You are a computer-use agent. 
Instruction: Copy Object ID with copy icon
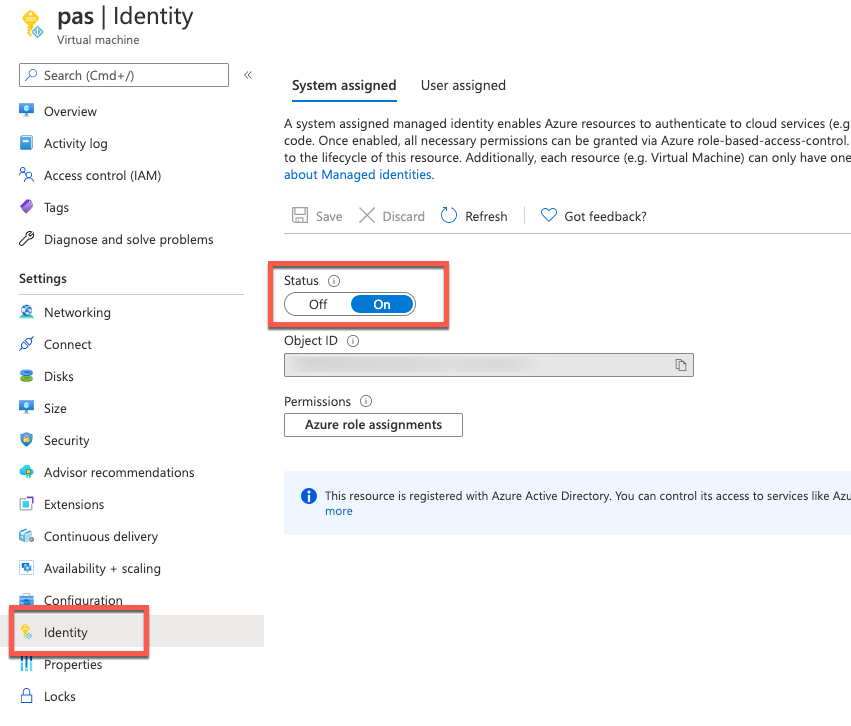(681, 365)
